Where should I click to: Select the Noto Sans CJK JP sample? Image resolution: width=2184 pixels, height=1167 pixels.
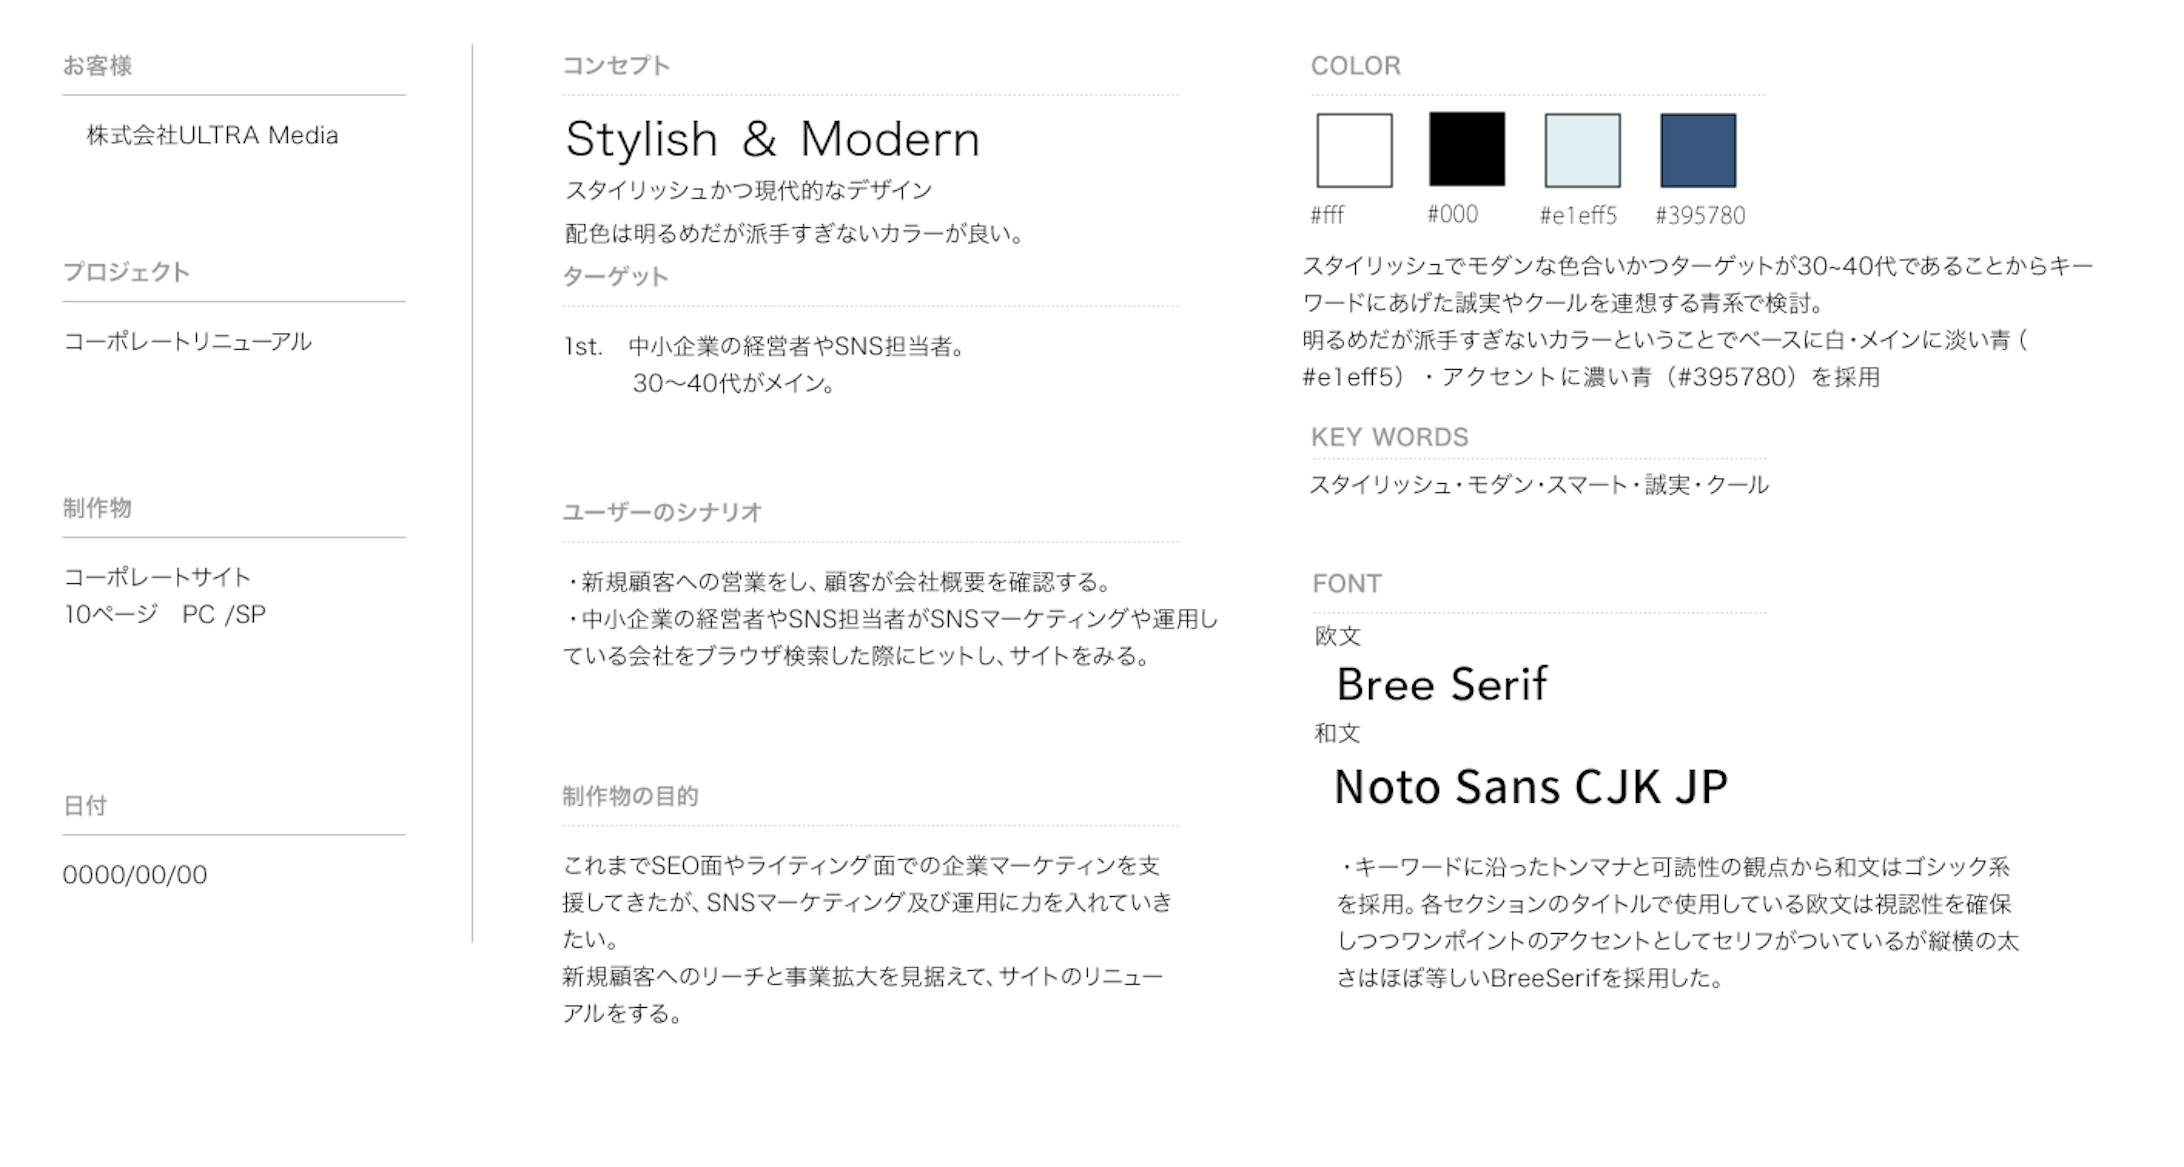pyautogui.click(x=1530, y=786)
